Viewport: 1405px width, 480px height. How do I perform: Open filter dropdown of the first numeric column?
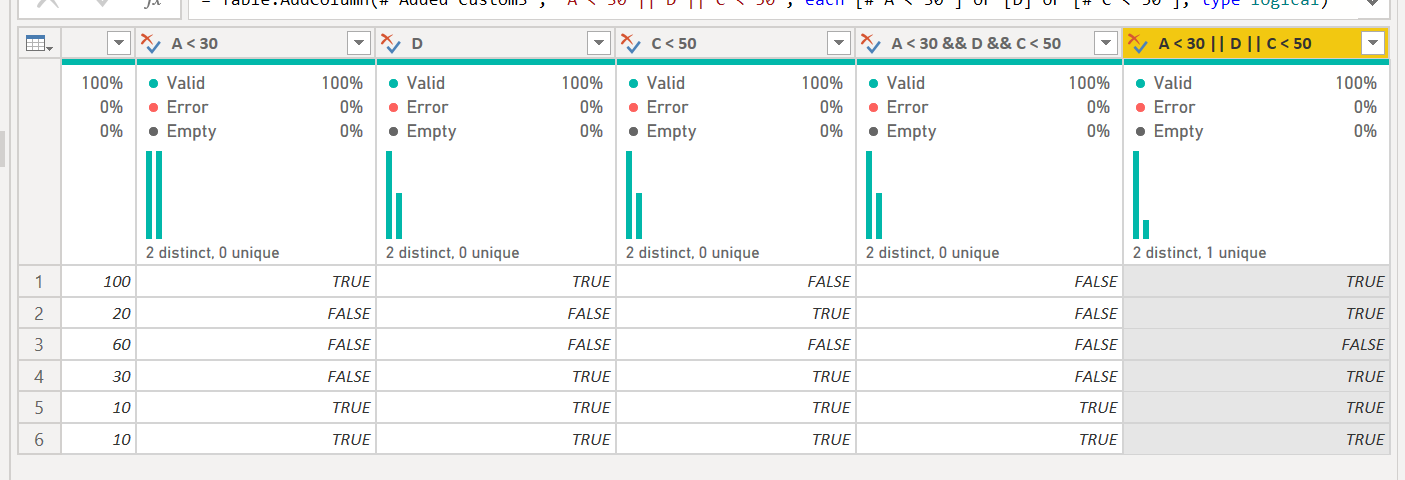[x=119, y=43]
